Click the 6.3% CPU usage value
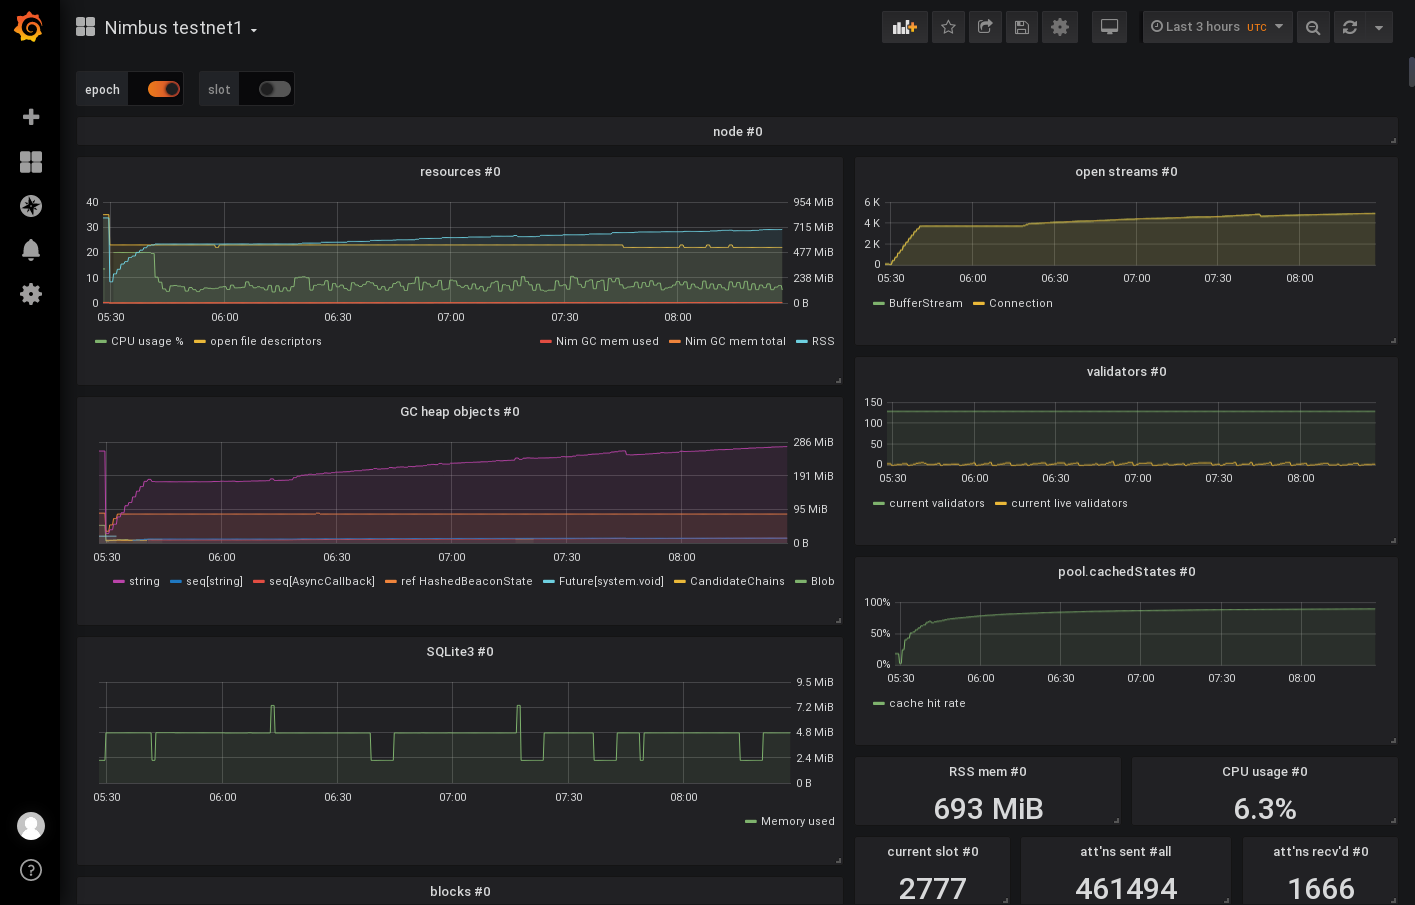The height and width of the screenshot is (905, 1415). (1265, 808)
